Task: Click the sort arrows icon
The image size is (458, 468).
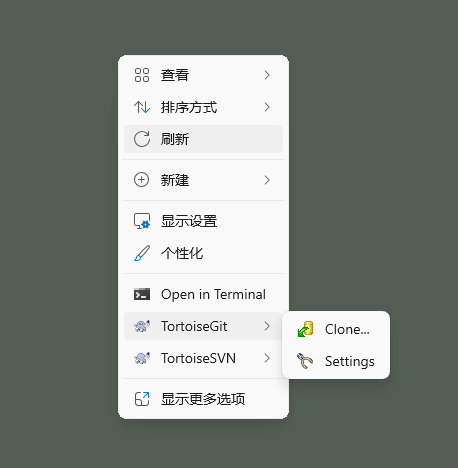Action: coord(142,107)
